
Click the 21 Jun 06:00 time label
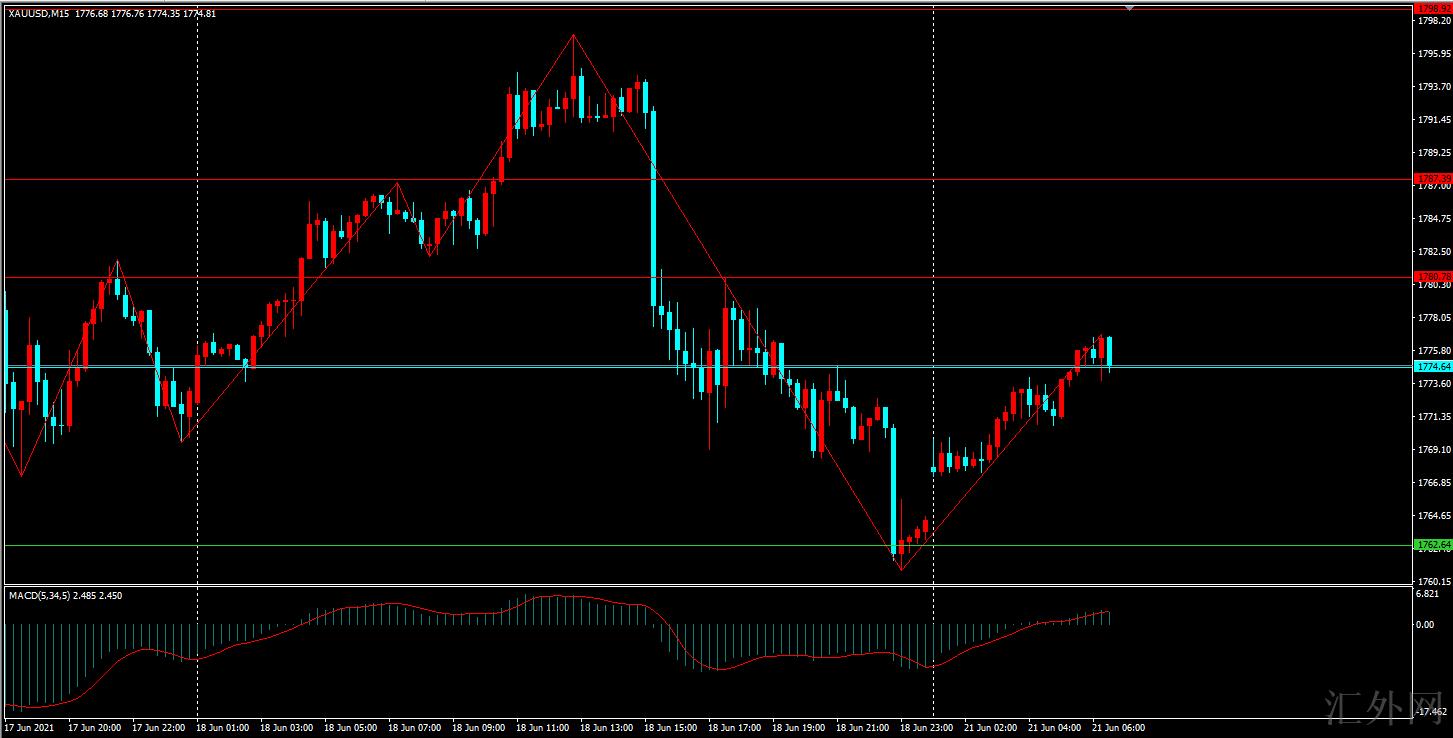click(1119, 728)
